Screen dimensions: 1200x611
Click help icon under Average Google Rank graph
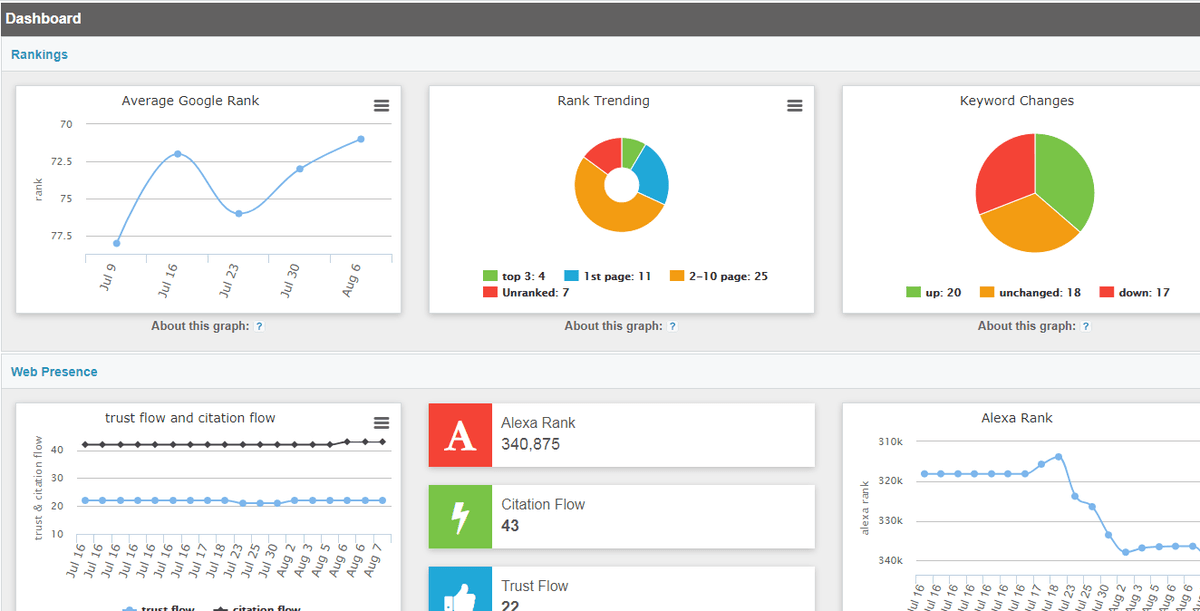click(259, 326)
